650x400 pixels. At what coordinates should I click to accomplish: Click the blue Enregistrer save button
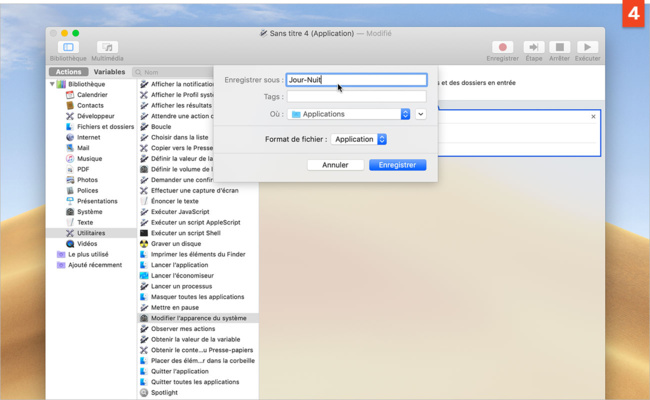[x=397, y=165]
